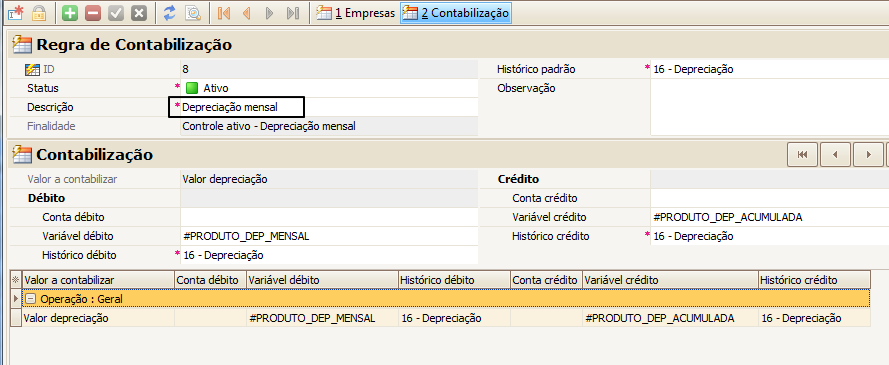Image resolution: width=889 pixels, height=365 pixels.
Task: Select Histórico crédito grid cell 16 - Depreciação
Action: pyautogui.click(x=814, y=318)
